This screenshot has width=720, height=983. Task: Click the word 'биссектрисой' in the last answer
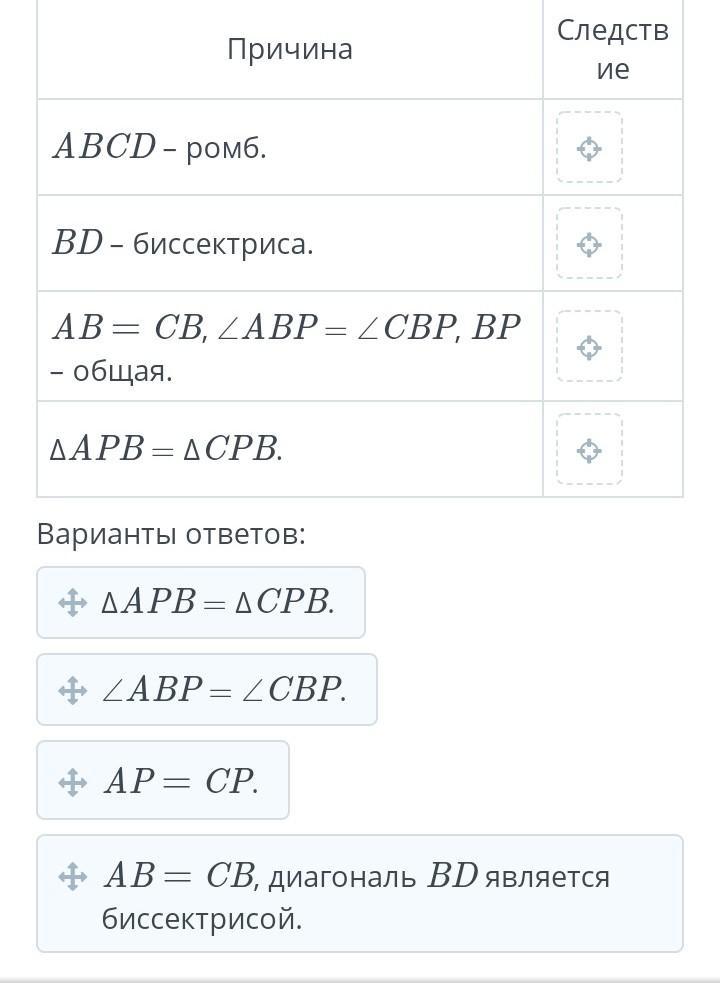[201, 918]
